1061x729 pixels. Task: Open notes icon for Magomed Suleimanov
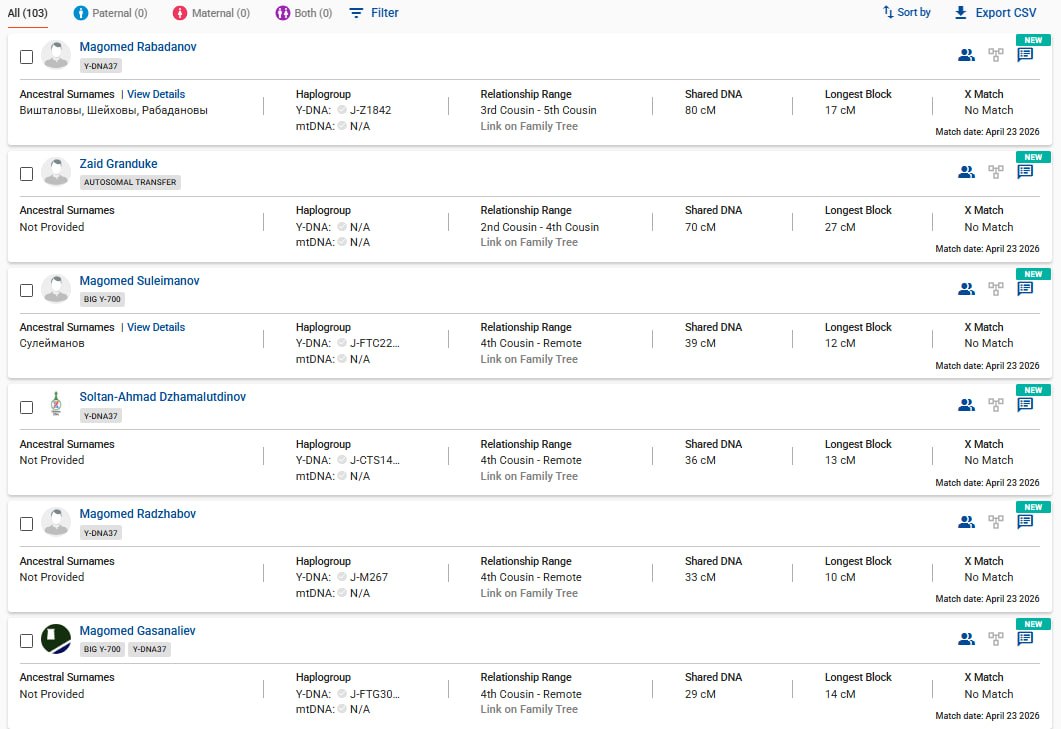(1025, 289)
